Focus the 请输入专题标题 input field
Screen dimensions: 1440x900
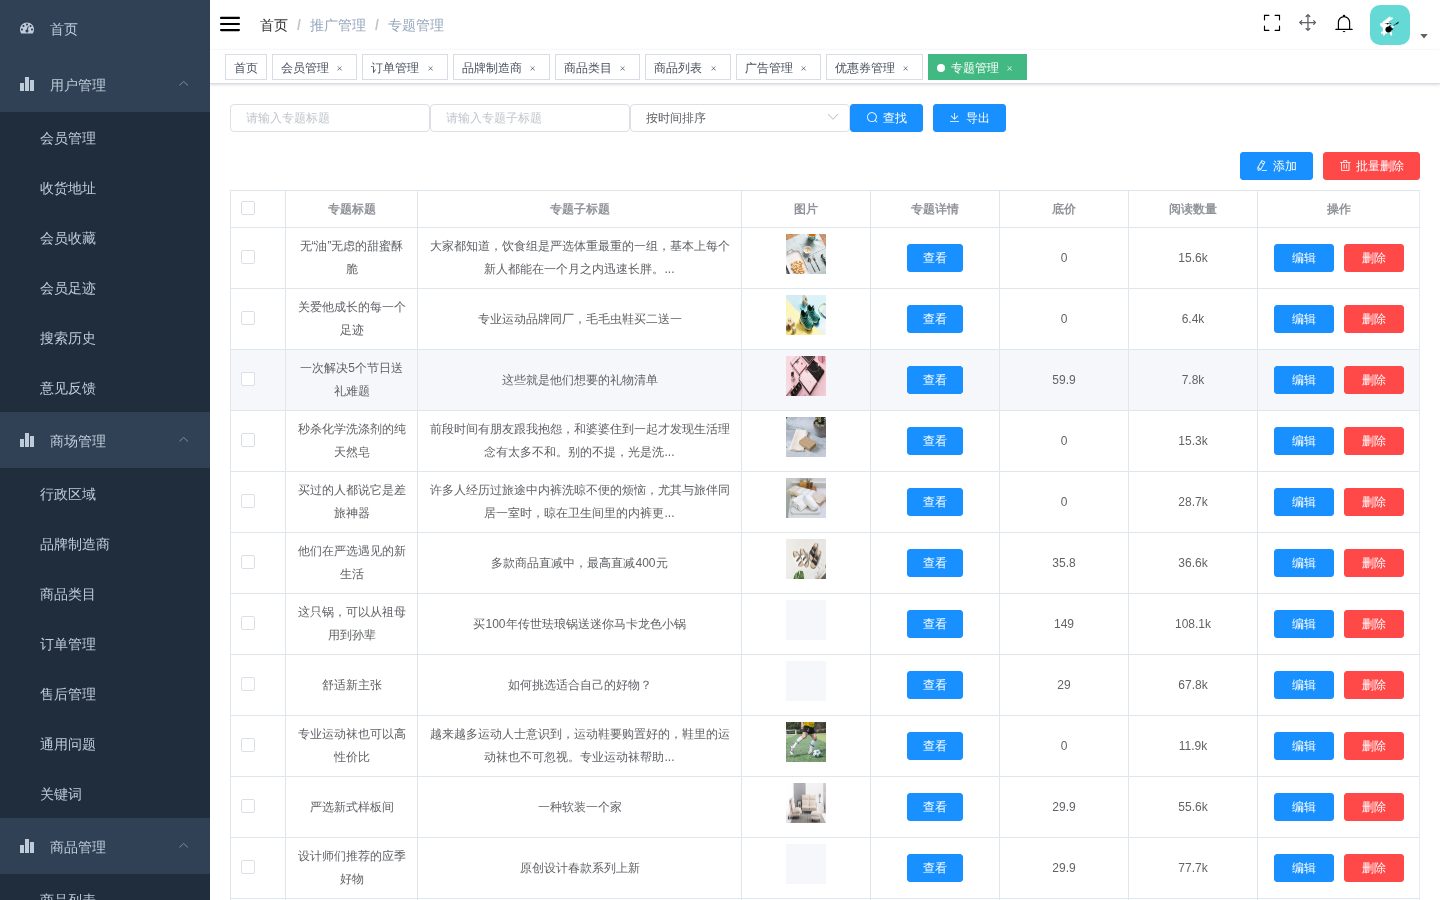(330, 118)
